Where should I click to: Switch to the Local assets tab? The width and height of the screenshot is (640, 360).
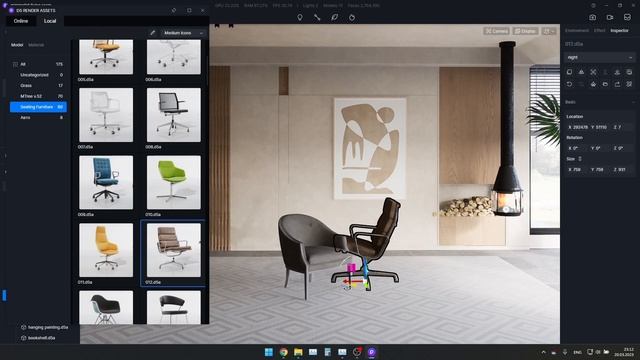point(50,21)
